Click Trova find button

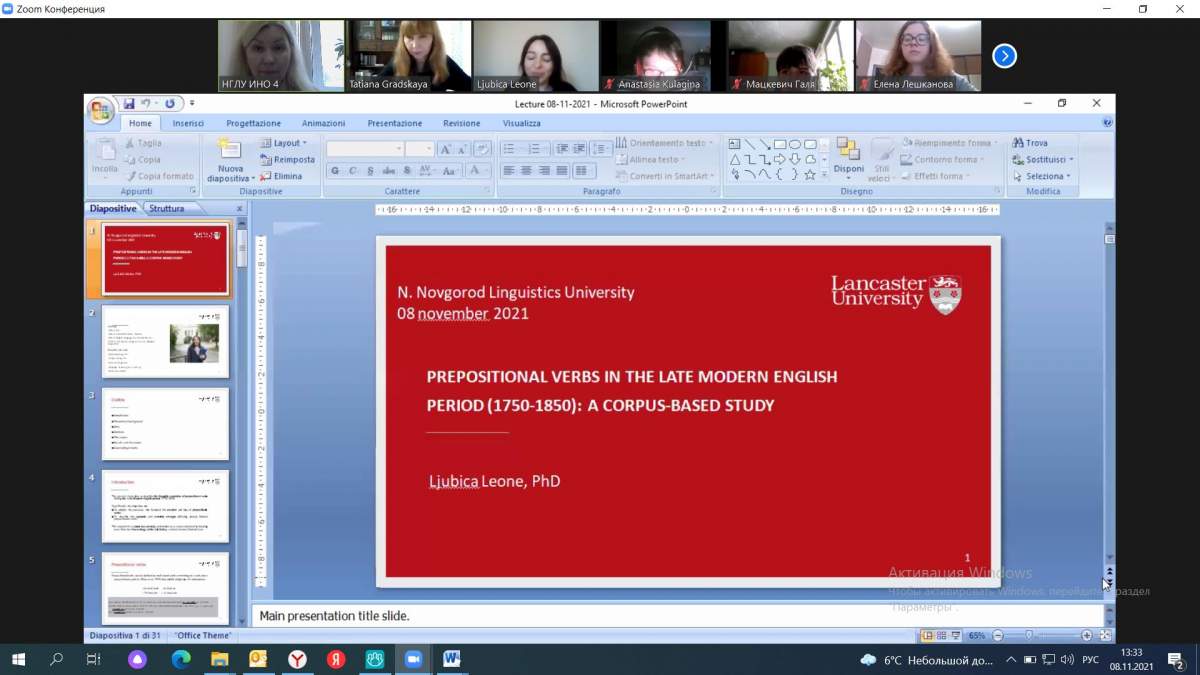pyautogui.click(x=1030, y=143)
